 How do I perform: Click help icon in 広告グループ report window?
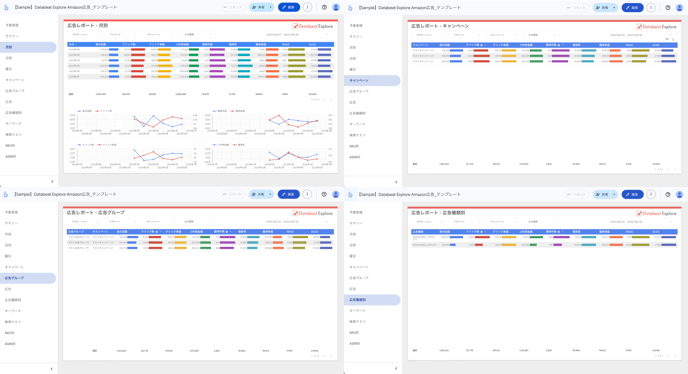(x=324, y=194)
